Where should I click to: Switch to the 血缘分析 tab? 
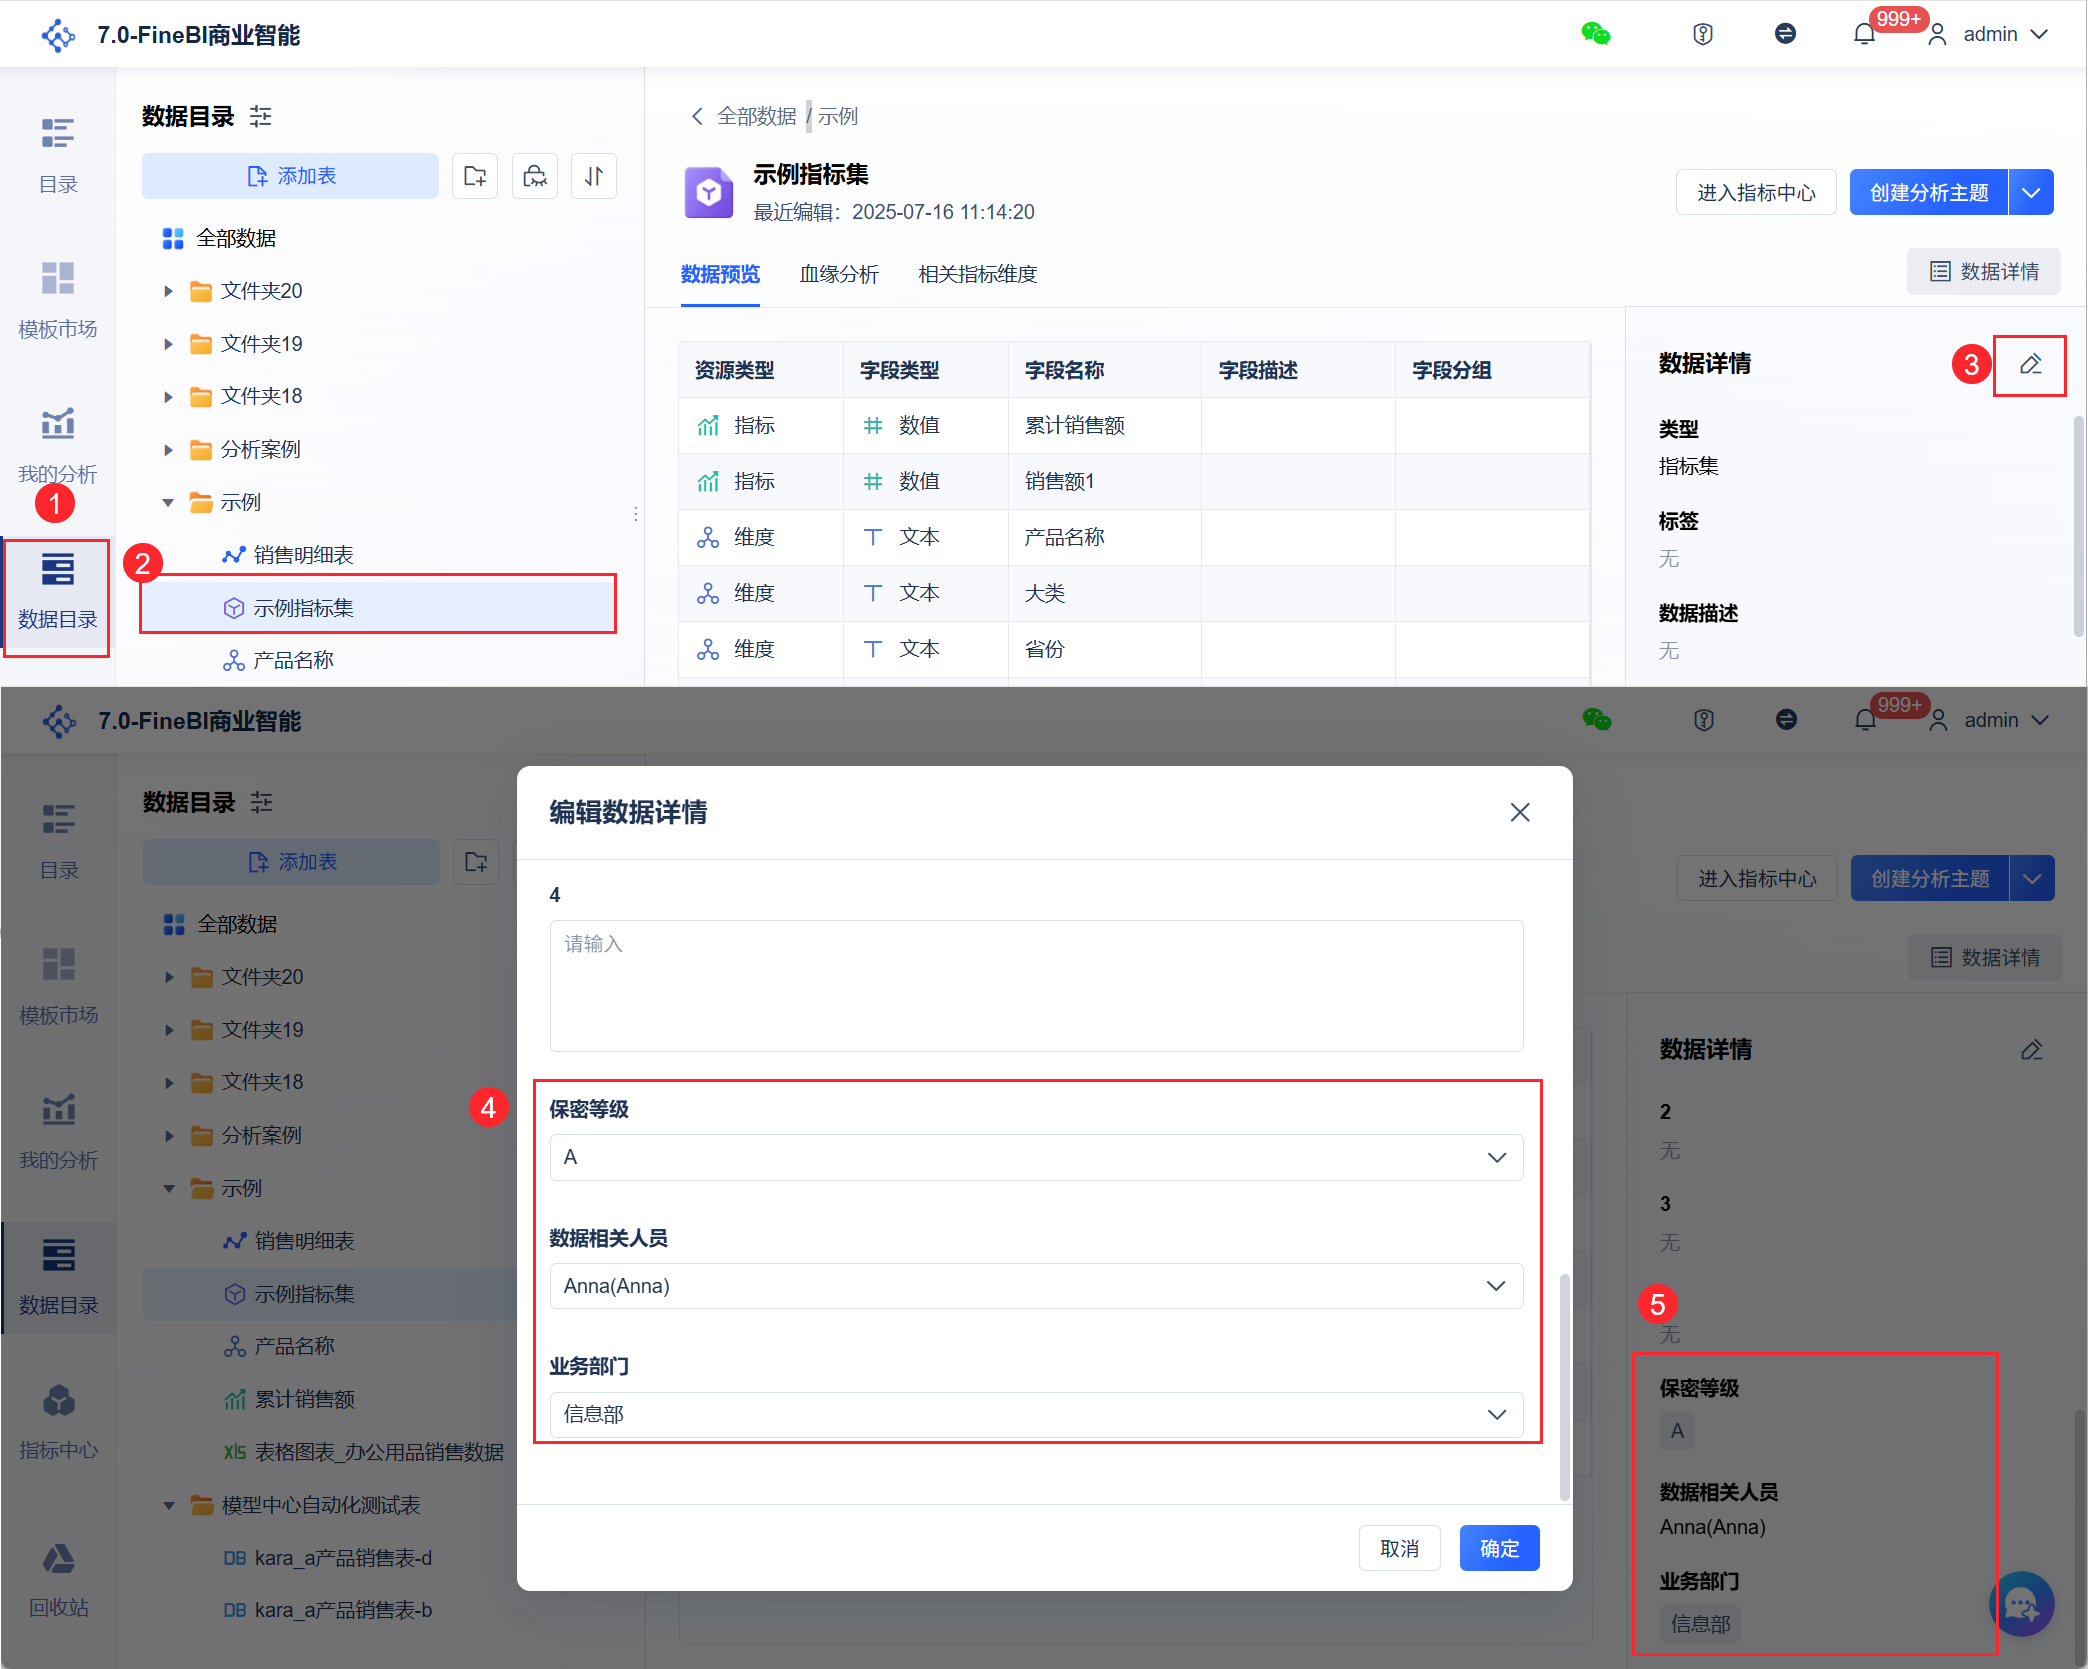839,274
